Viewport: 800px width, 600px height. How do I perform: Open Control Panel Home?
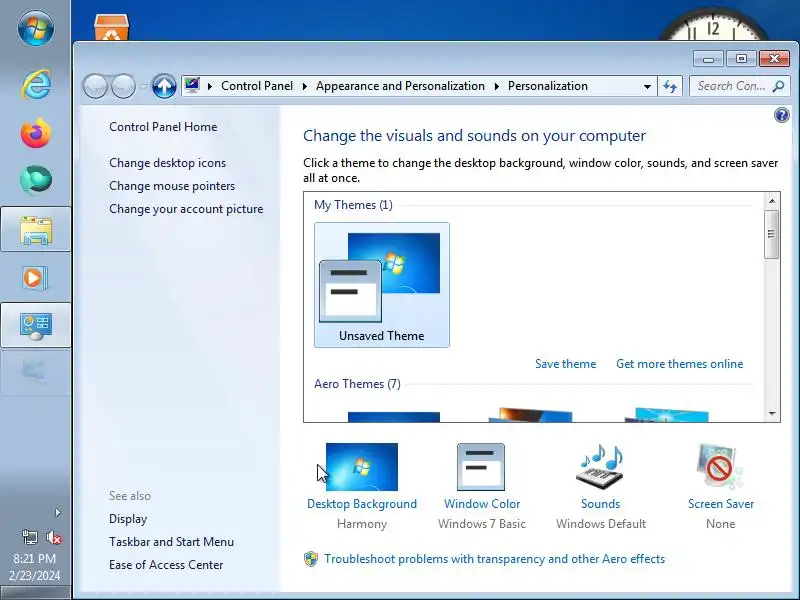click(163, 127)
